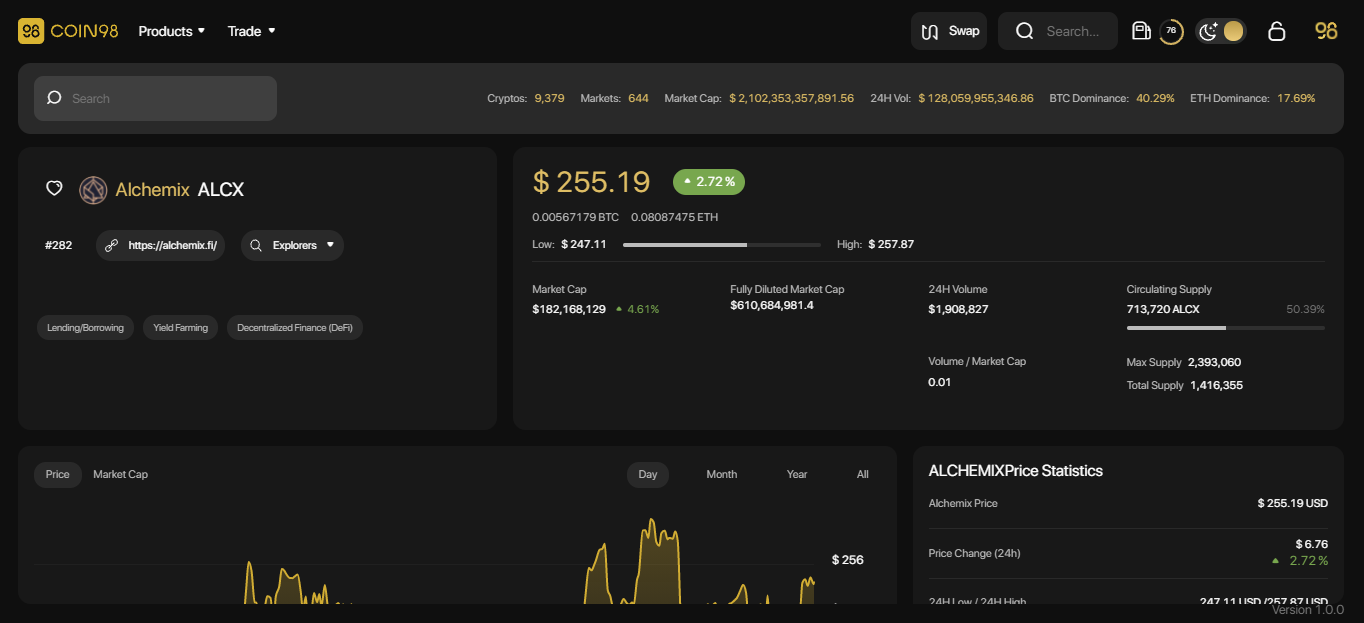Click the circular 76 gas indicator
The height and width of the screenshot is (623, 1364).
click(1171, 31)
